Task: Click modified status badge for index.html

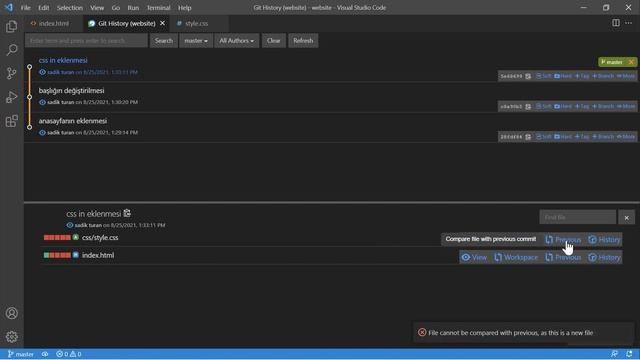Action: click(x=76, y=255)
